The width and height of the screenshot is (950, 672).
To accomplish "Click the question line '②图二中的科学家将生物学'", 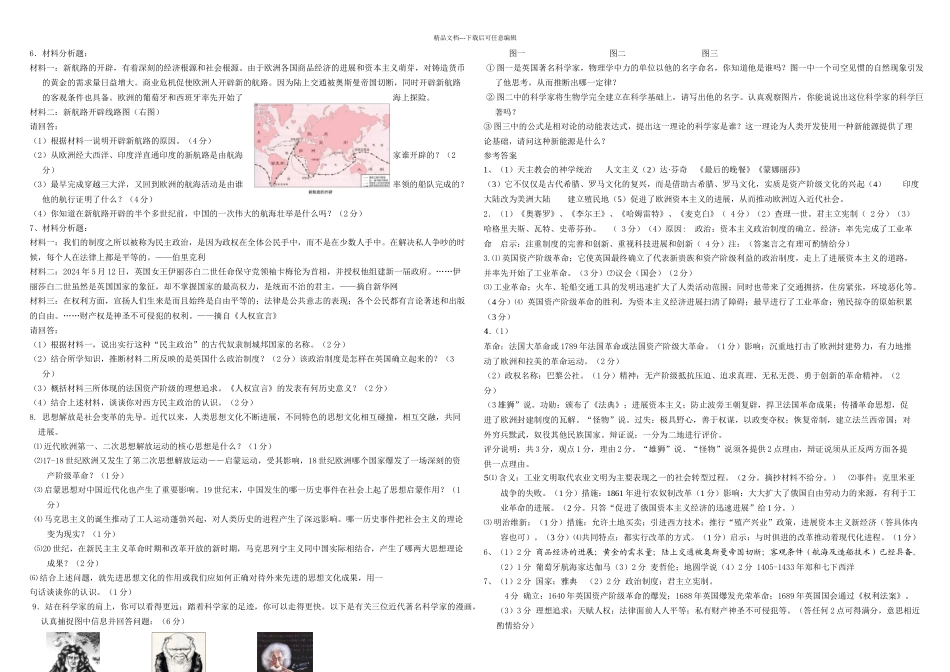I will click(705, 97).
